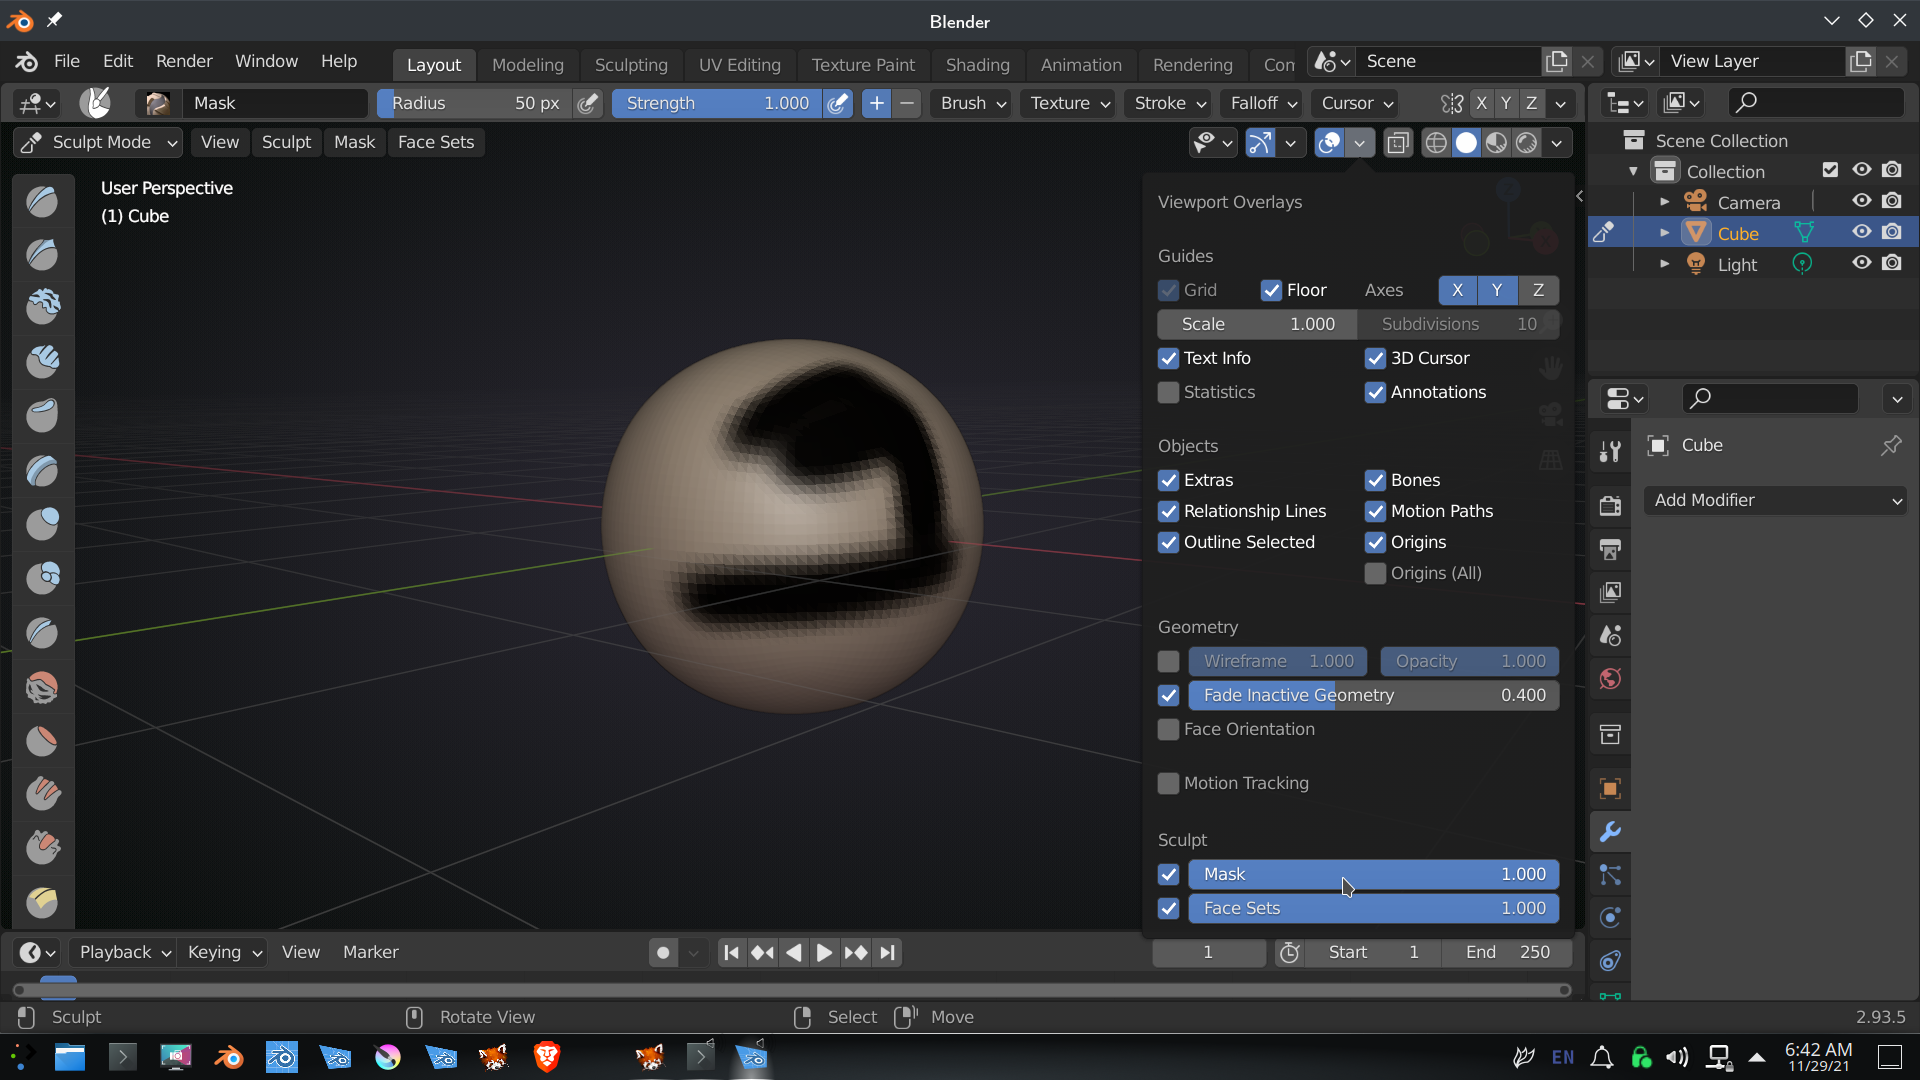Expand the Camera item in the outliner
Screen dimensions: 1920x1080
point(1664,202)
